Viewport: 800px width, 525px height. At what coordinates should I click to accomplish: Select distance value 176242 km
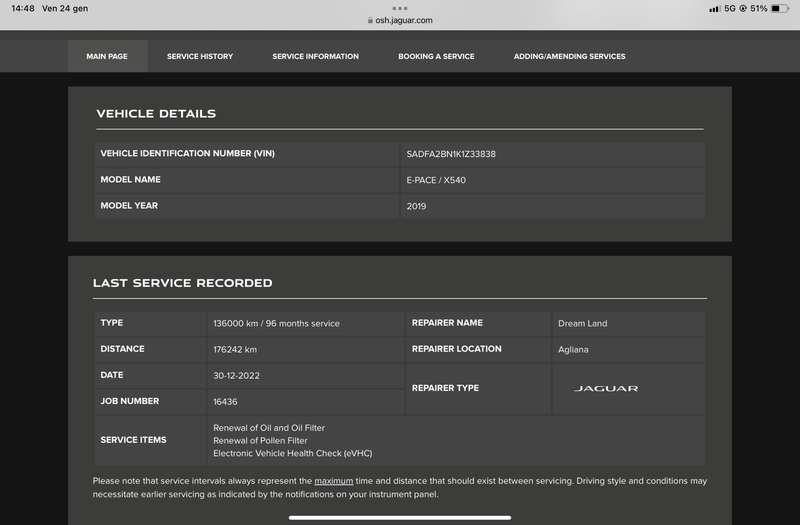[235, 349]
